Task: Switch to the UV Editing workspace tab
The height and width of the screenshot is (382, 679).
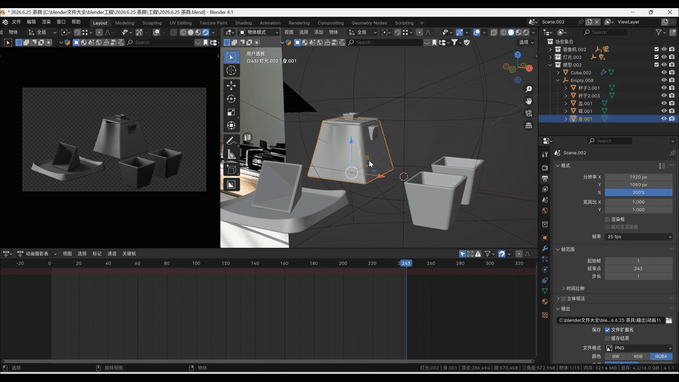Action: pyautogui.click(x=181, y=23)
